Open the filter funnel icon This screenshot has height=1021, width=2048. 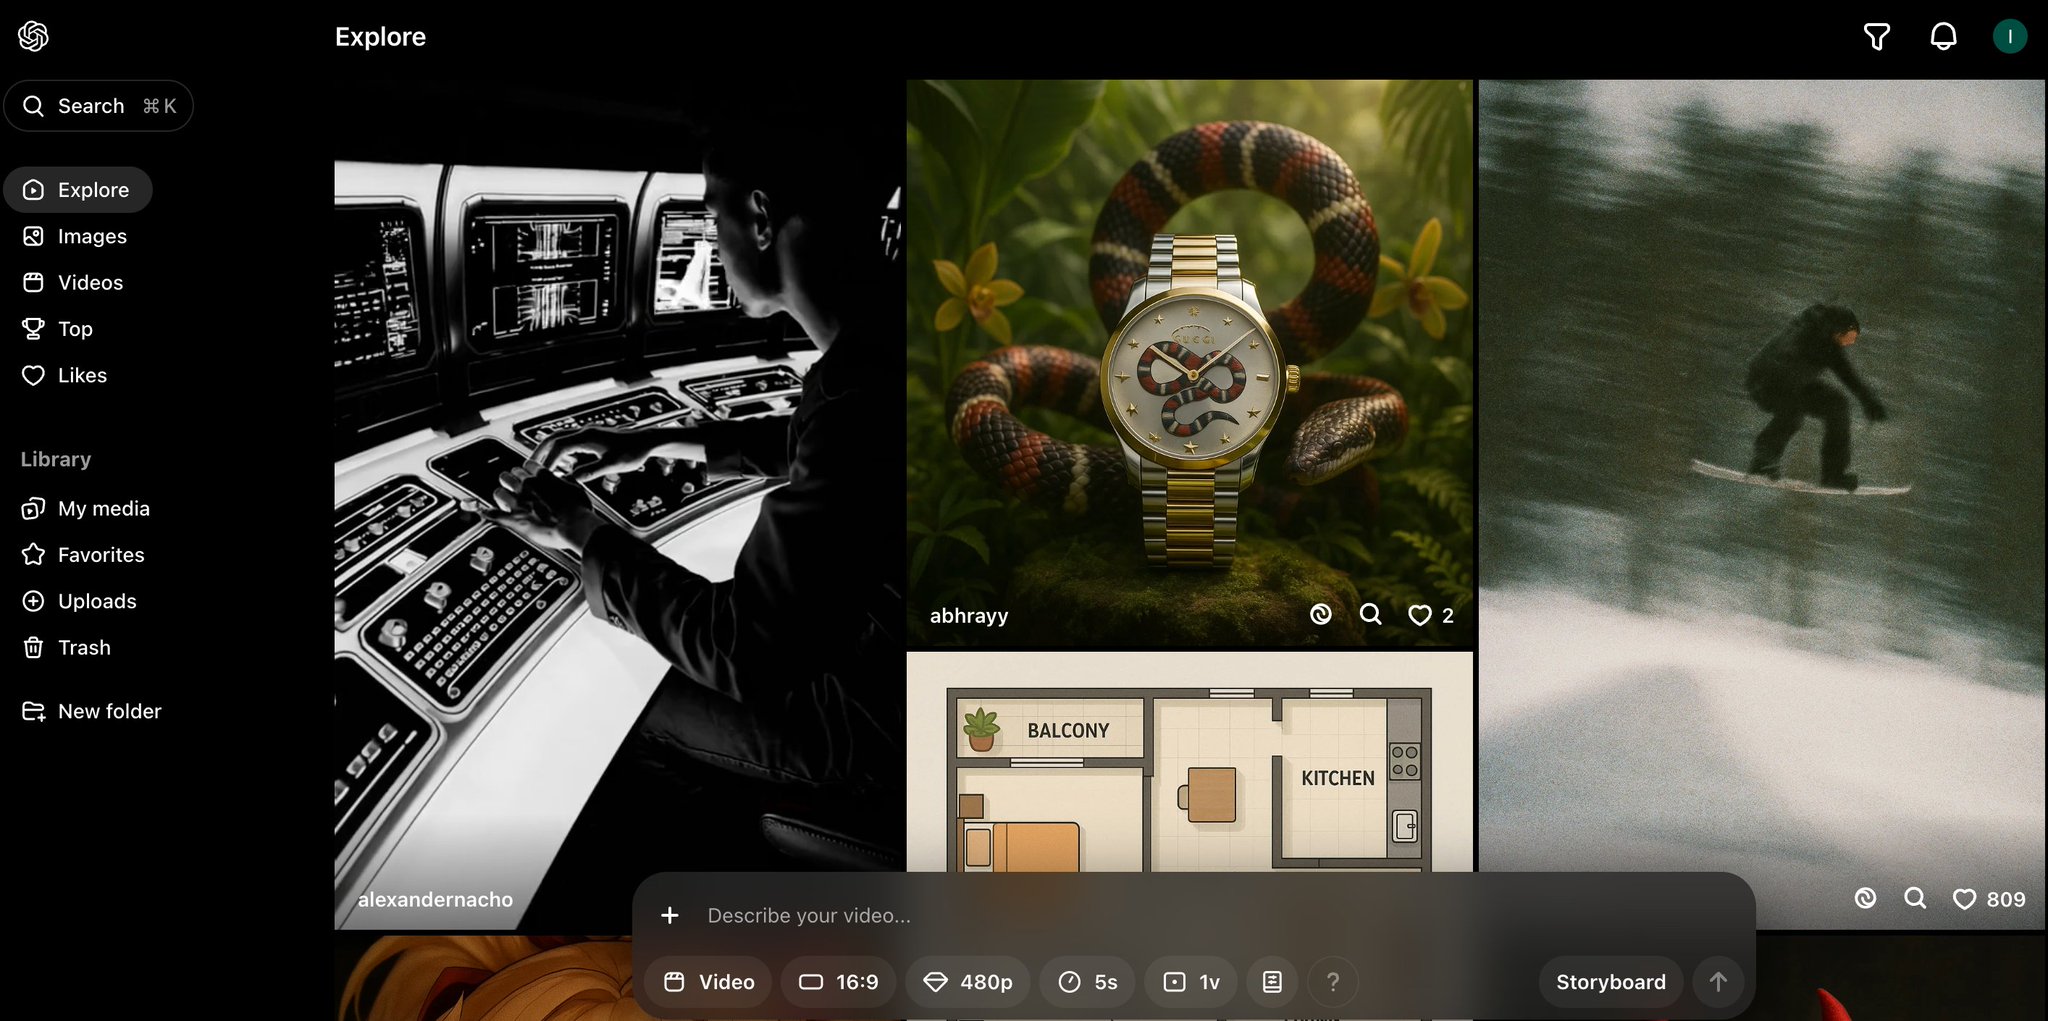coord(1877,37)
